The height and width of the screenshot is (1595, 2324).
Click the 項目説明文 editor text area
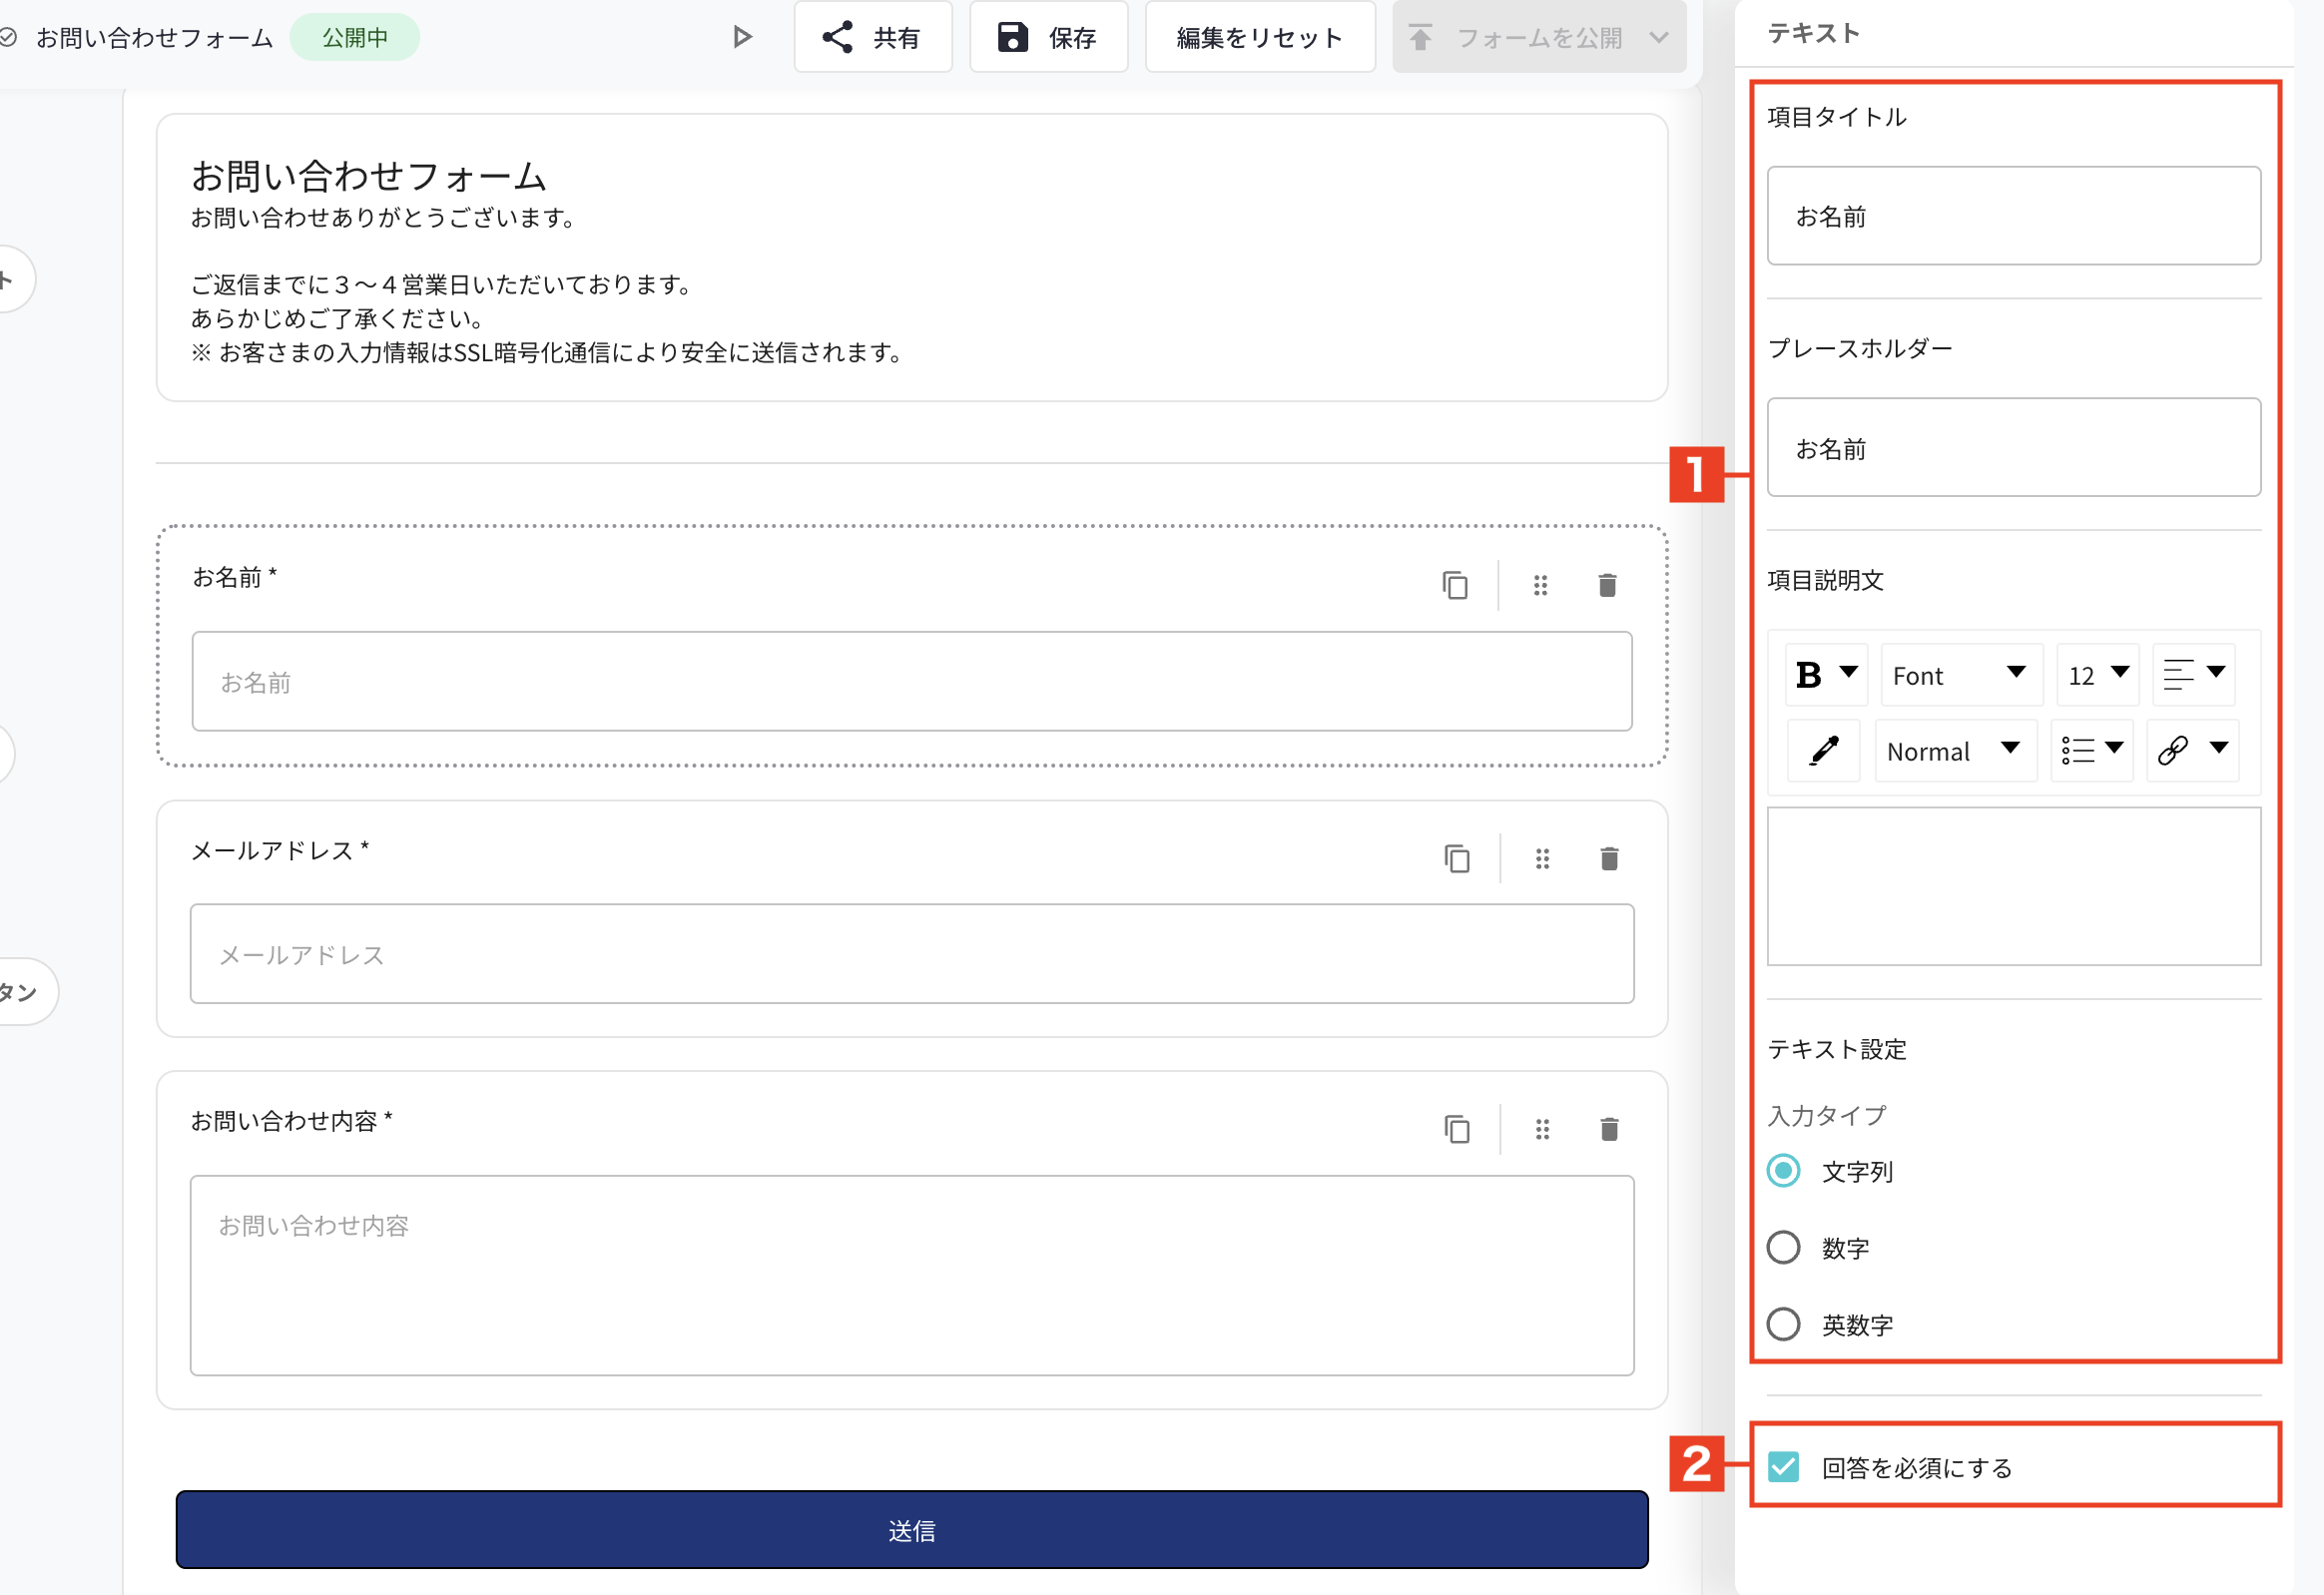[2013, 886]
